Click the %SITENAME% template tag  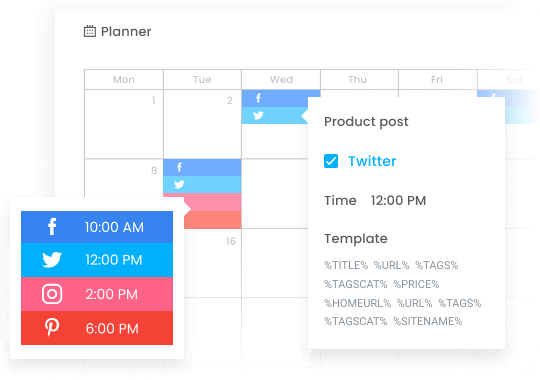click(x=428, y=321)
